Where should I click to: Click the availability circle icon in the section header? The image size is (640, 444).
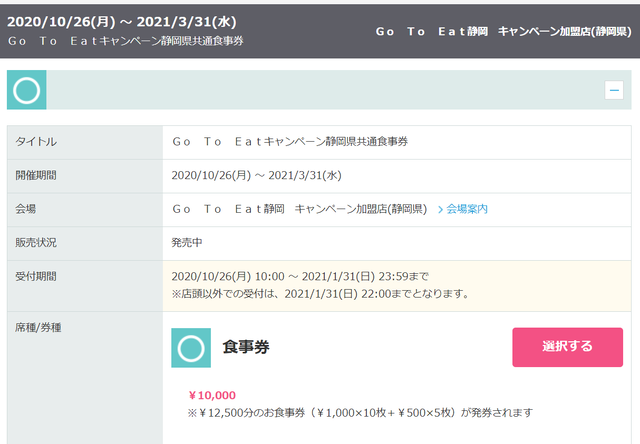pyautogui.click(x=27, y=90)
